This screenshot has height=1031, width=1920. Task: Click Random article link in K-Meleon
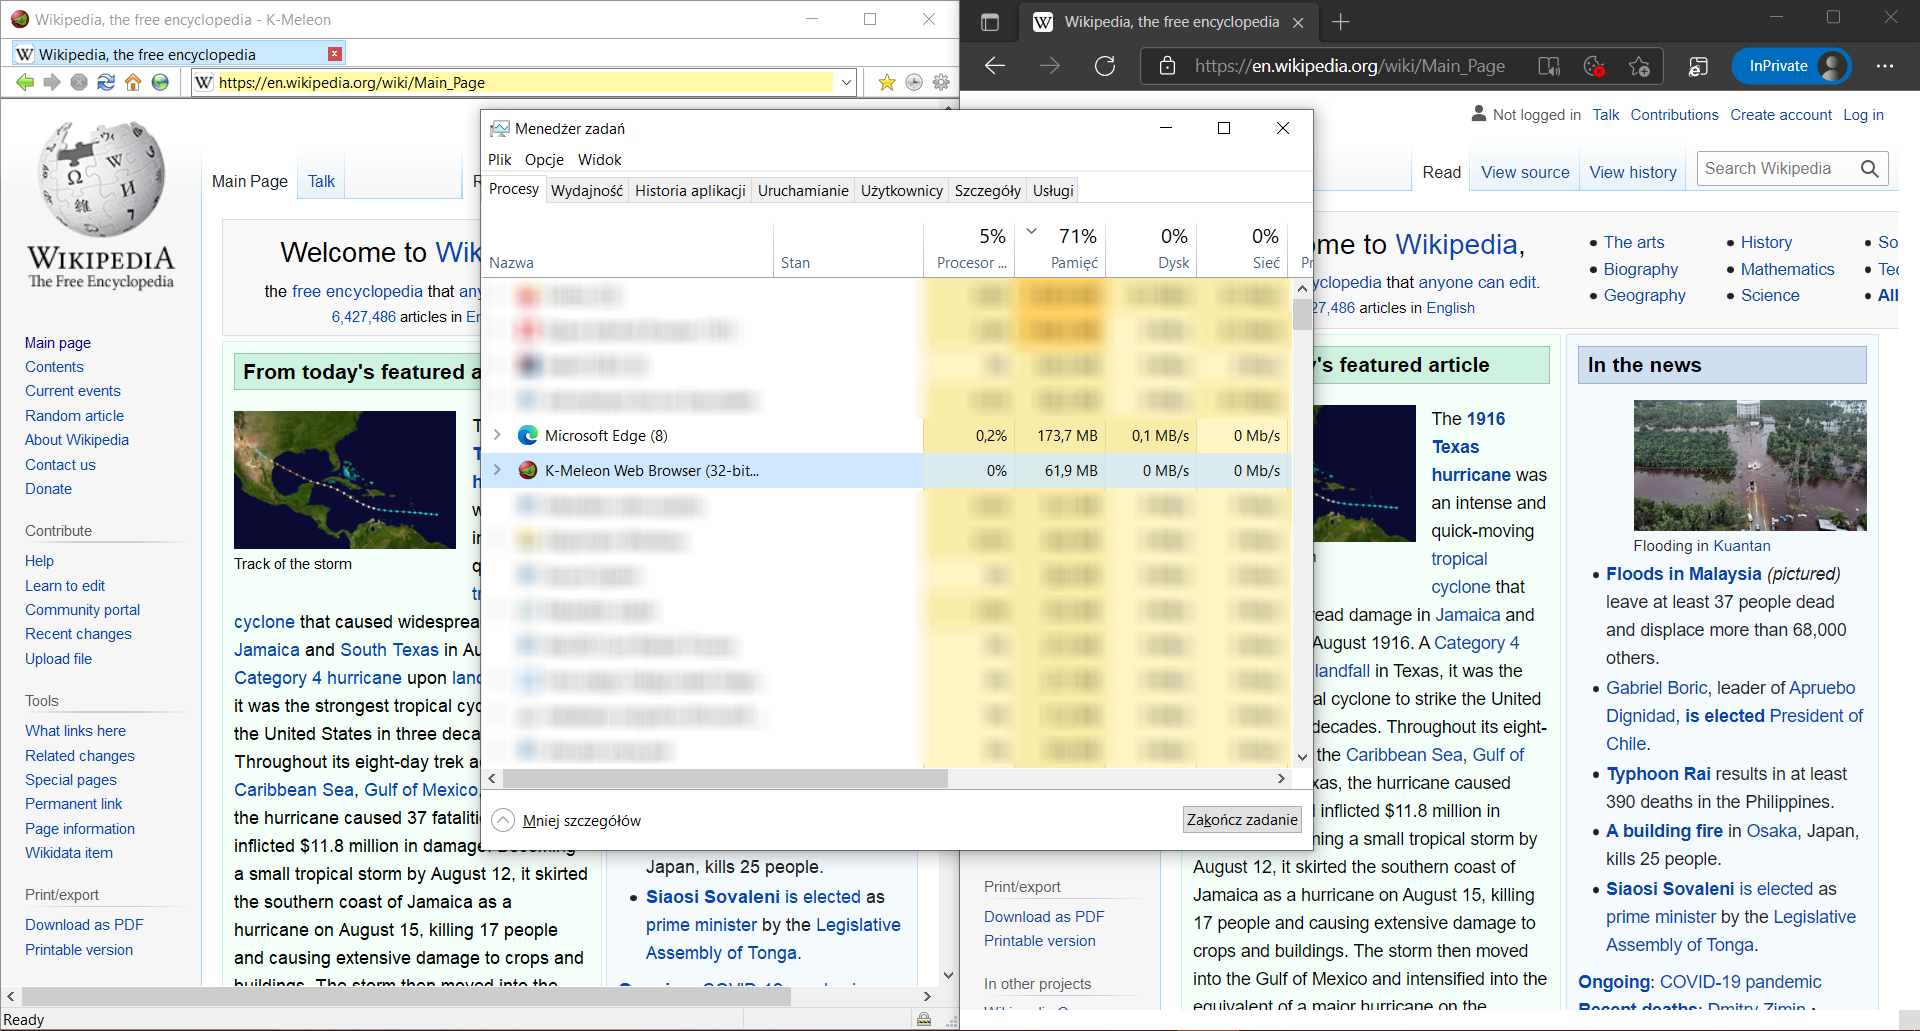(74, 415)
